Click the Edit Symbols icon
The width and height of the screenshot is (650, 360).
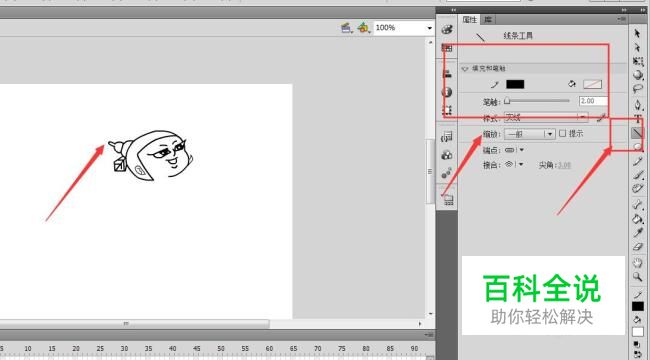[x=364, y=28]
